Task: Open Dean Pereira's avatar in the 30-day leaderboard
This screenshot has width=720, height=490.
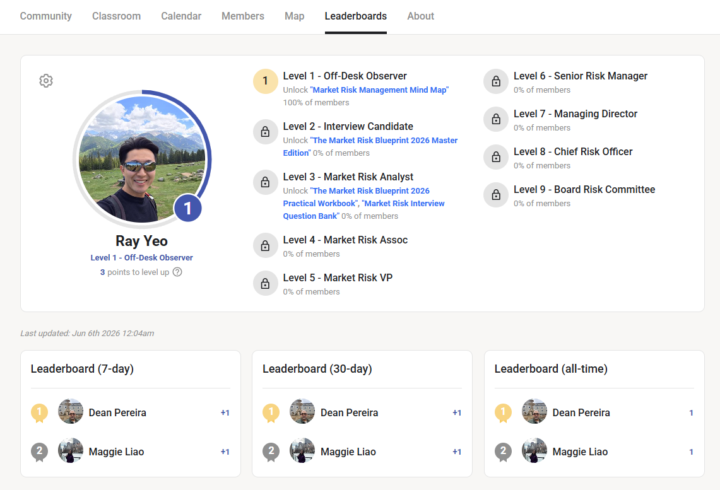Action: pyautogui.click(x=302, y=411)
